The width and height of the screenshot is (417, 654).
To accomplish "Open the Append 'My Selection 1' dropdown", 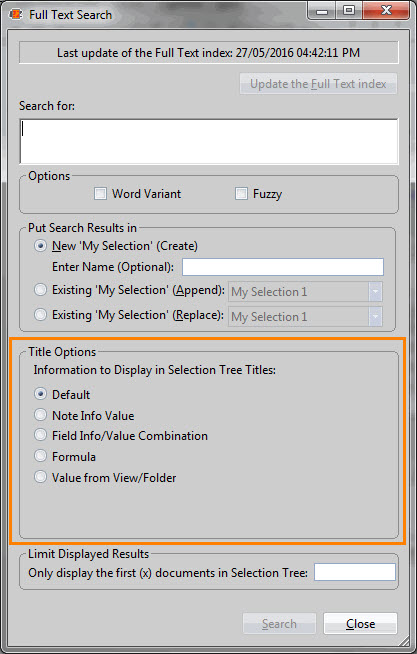I will (305, 292).
